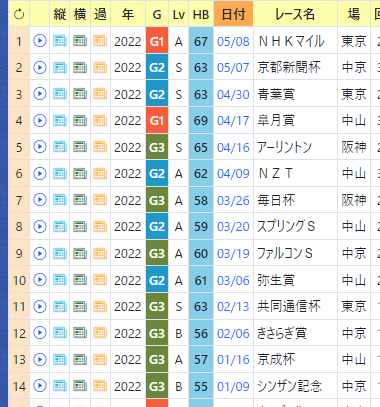Play the 京都新聞杯 race video
Image resolution: width=380 pixels, height=407 pixels.
coord(40,68)
